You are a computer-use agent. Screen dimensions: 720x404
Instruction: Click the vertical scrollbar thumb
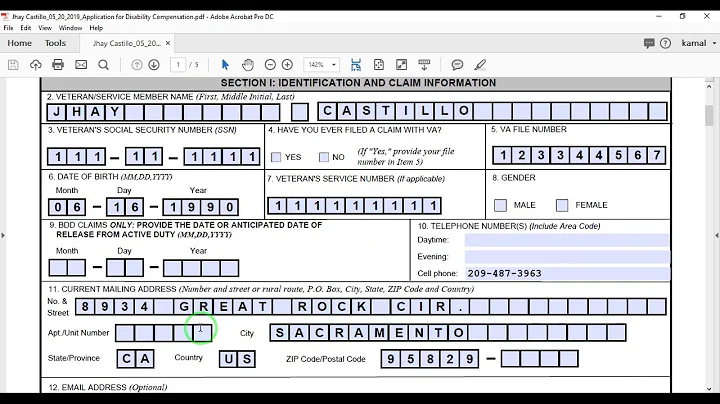(709, 115)
